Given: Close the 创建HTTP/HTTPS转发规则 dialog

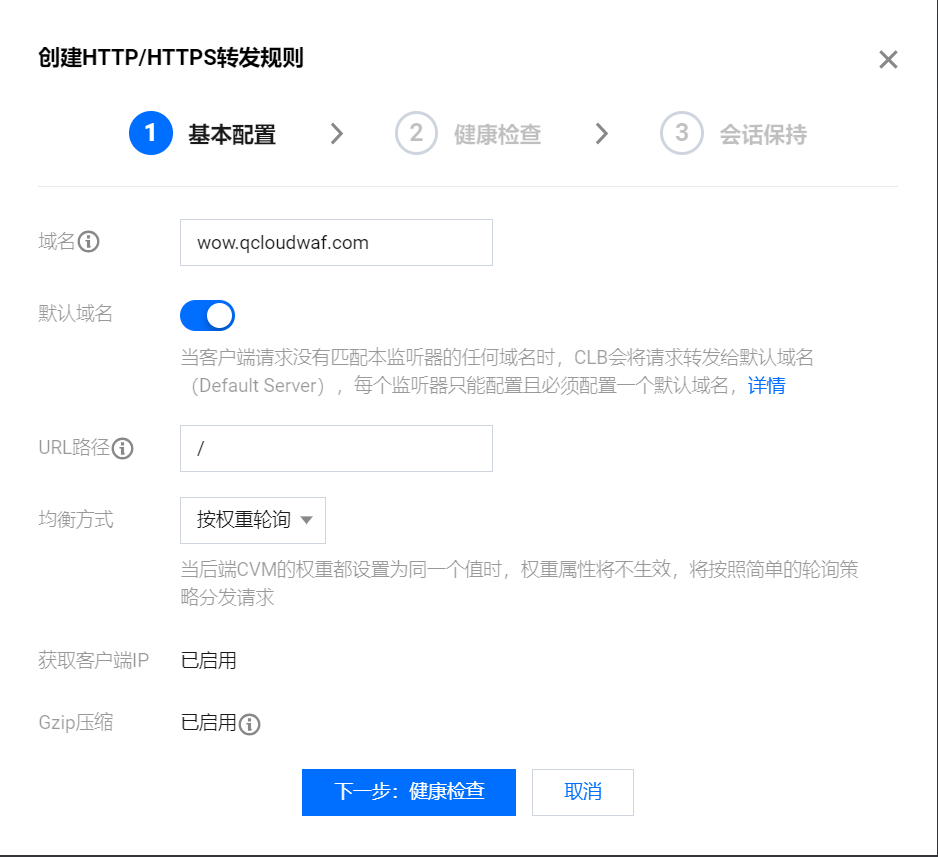Looking at the screenshot, I should click(x=888, y=60).
